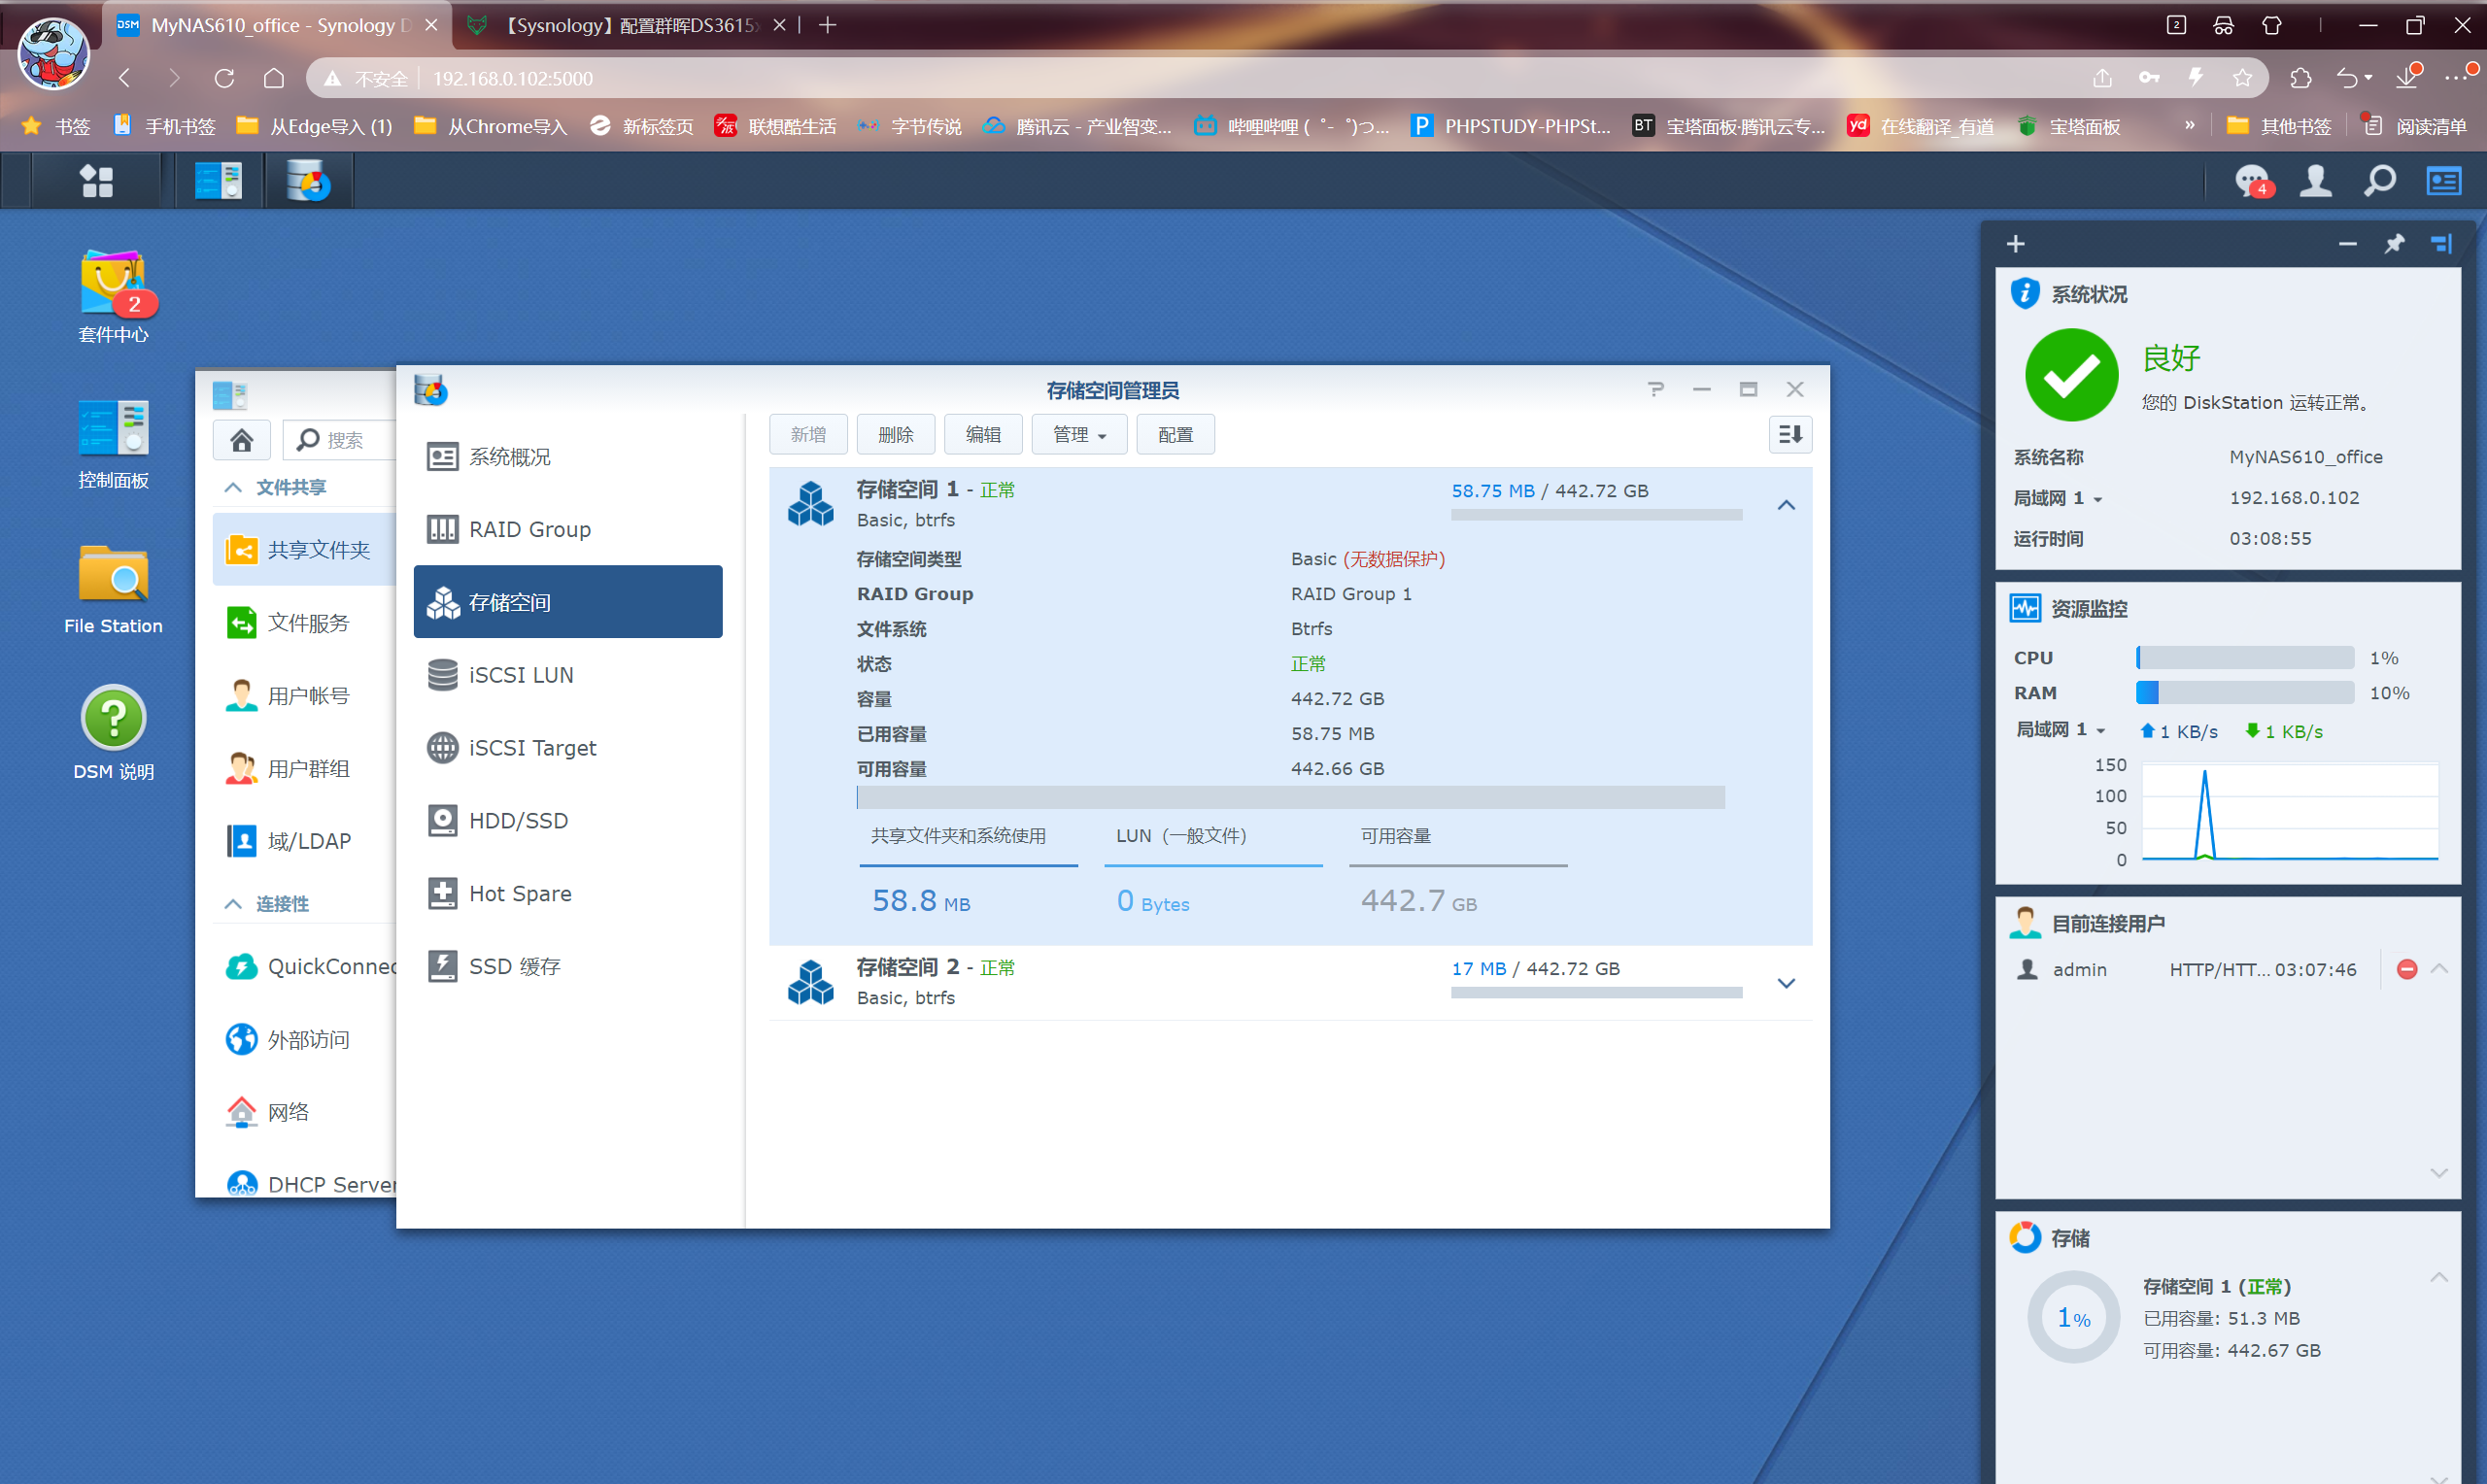Click the 编辑 button
The image size is (2487, 1484).
983,434
